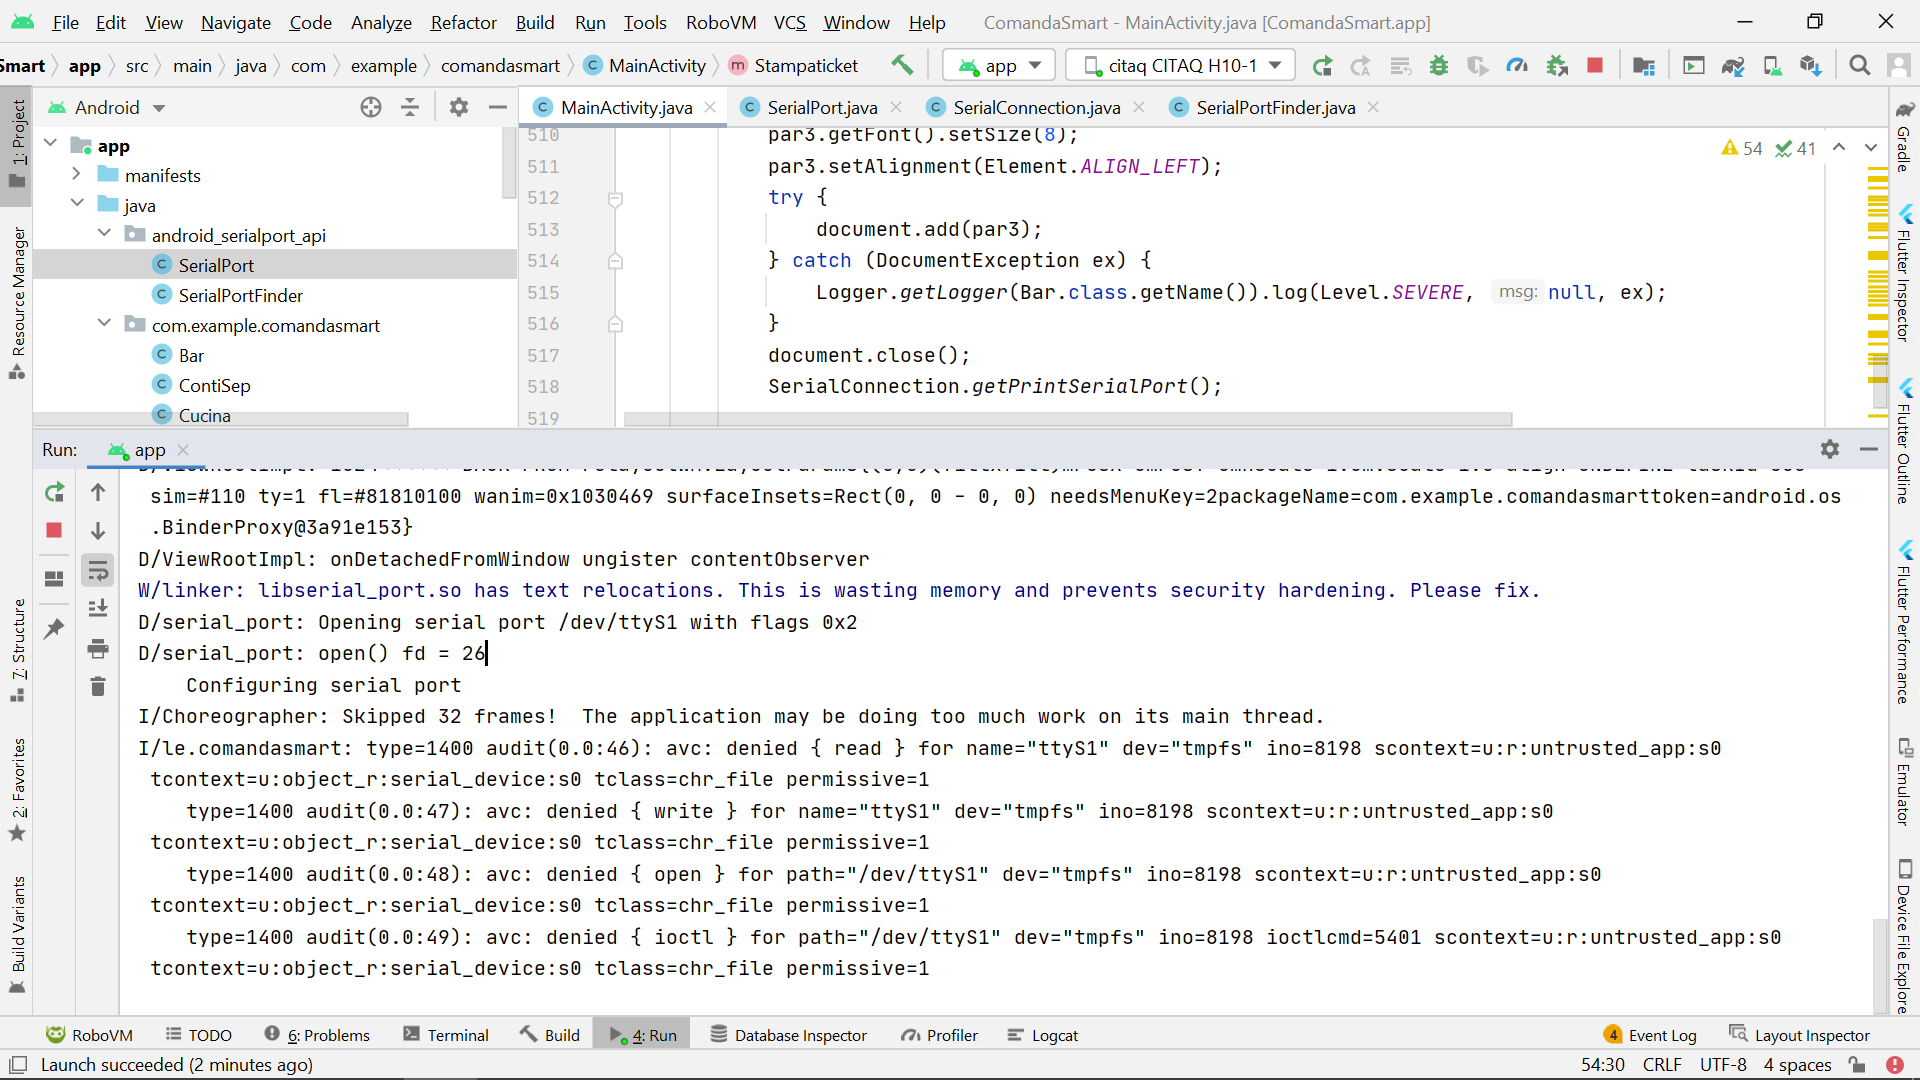Viewport: 1920px width, 1080px height.
Task: Stop the running application with the red square
Action: pyautogui.click(x=1595, y=65)
